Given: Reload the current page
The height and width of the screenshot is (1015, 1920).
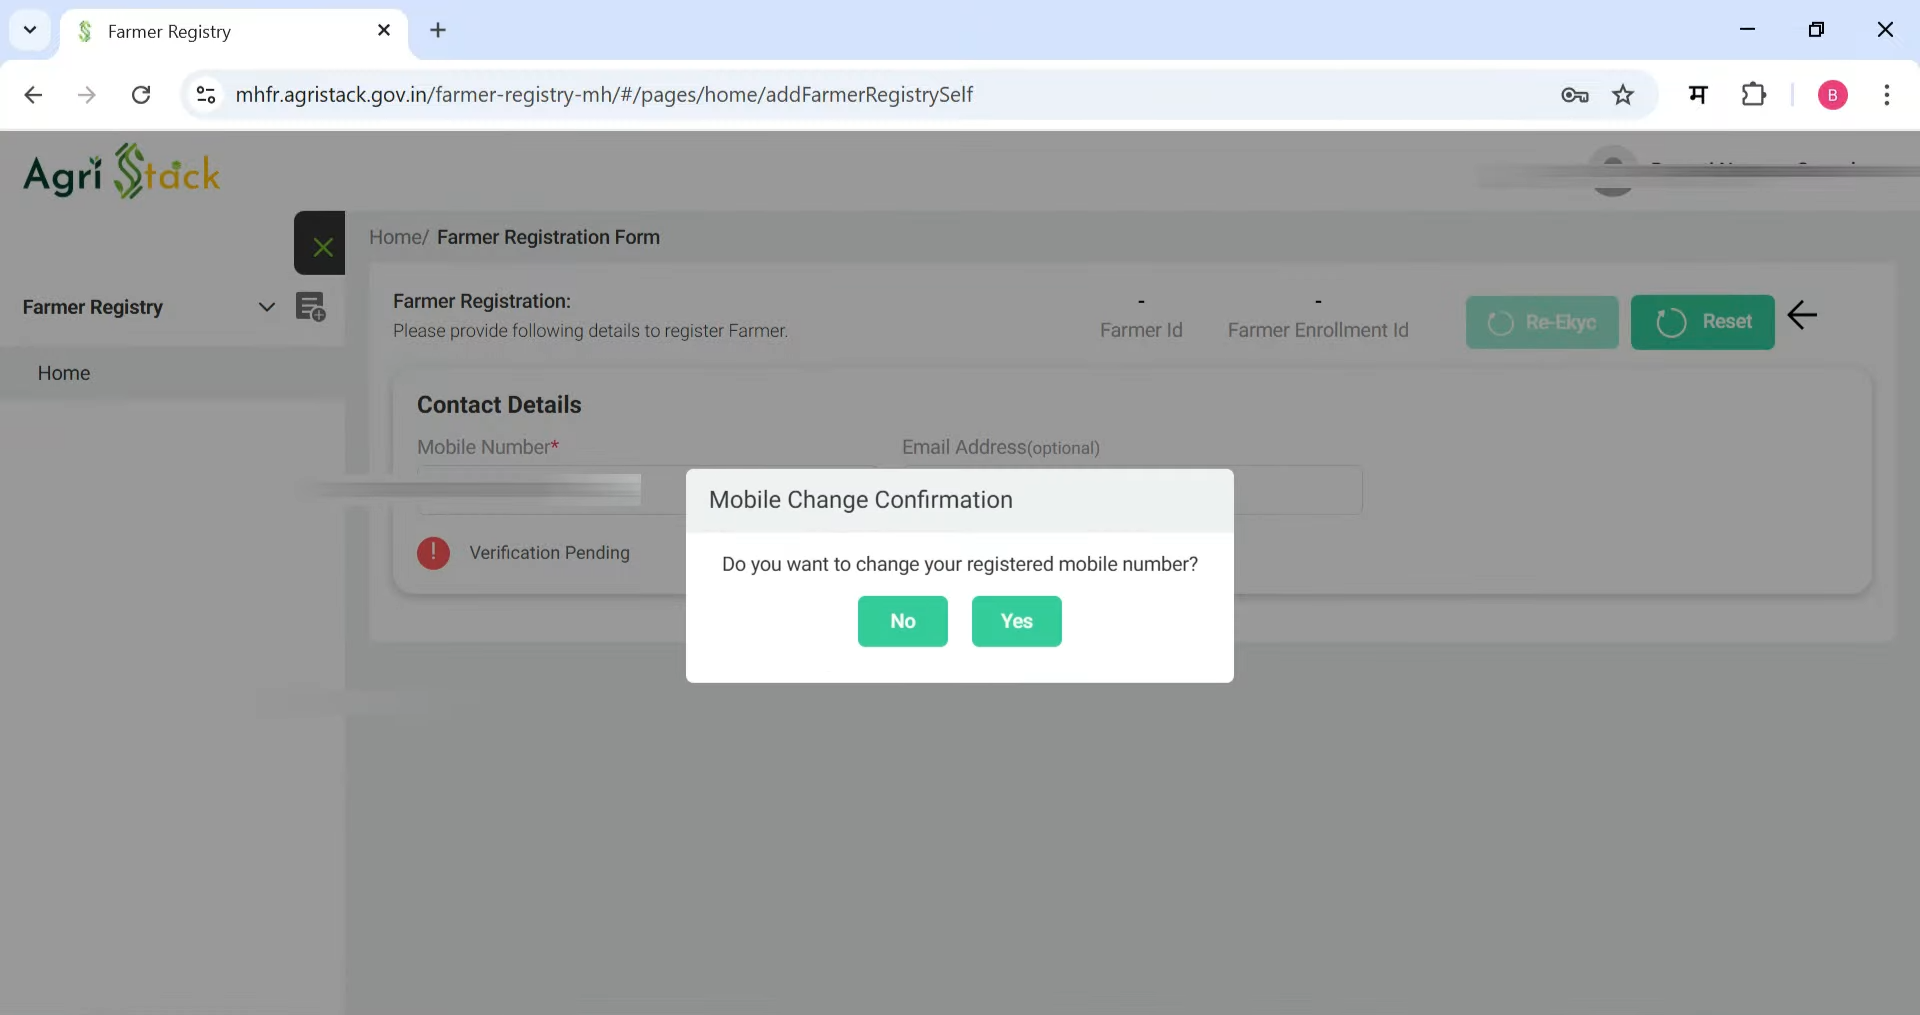Looking at the screenshot, I should [x=141, y=95].
